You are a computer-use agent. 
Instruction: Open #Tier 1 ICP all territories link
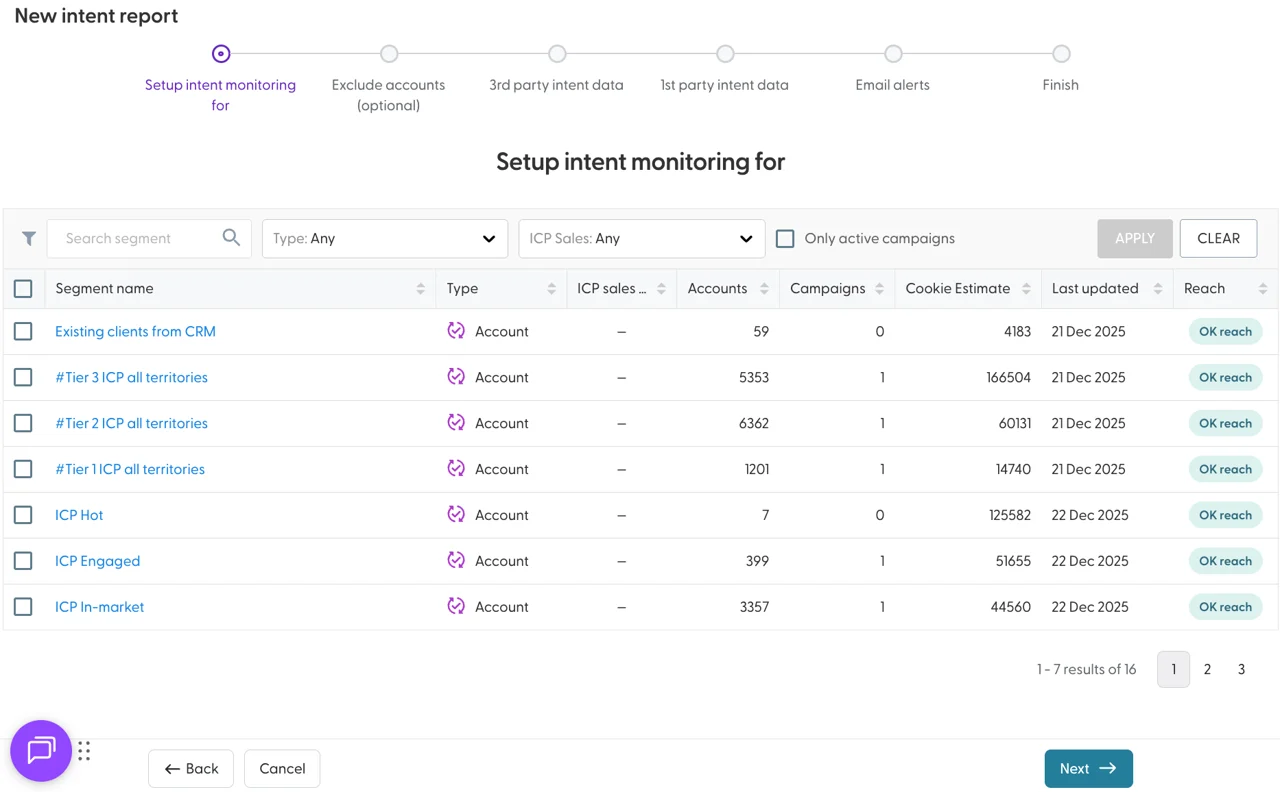(130, 469)
